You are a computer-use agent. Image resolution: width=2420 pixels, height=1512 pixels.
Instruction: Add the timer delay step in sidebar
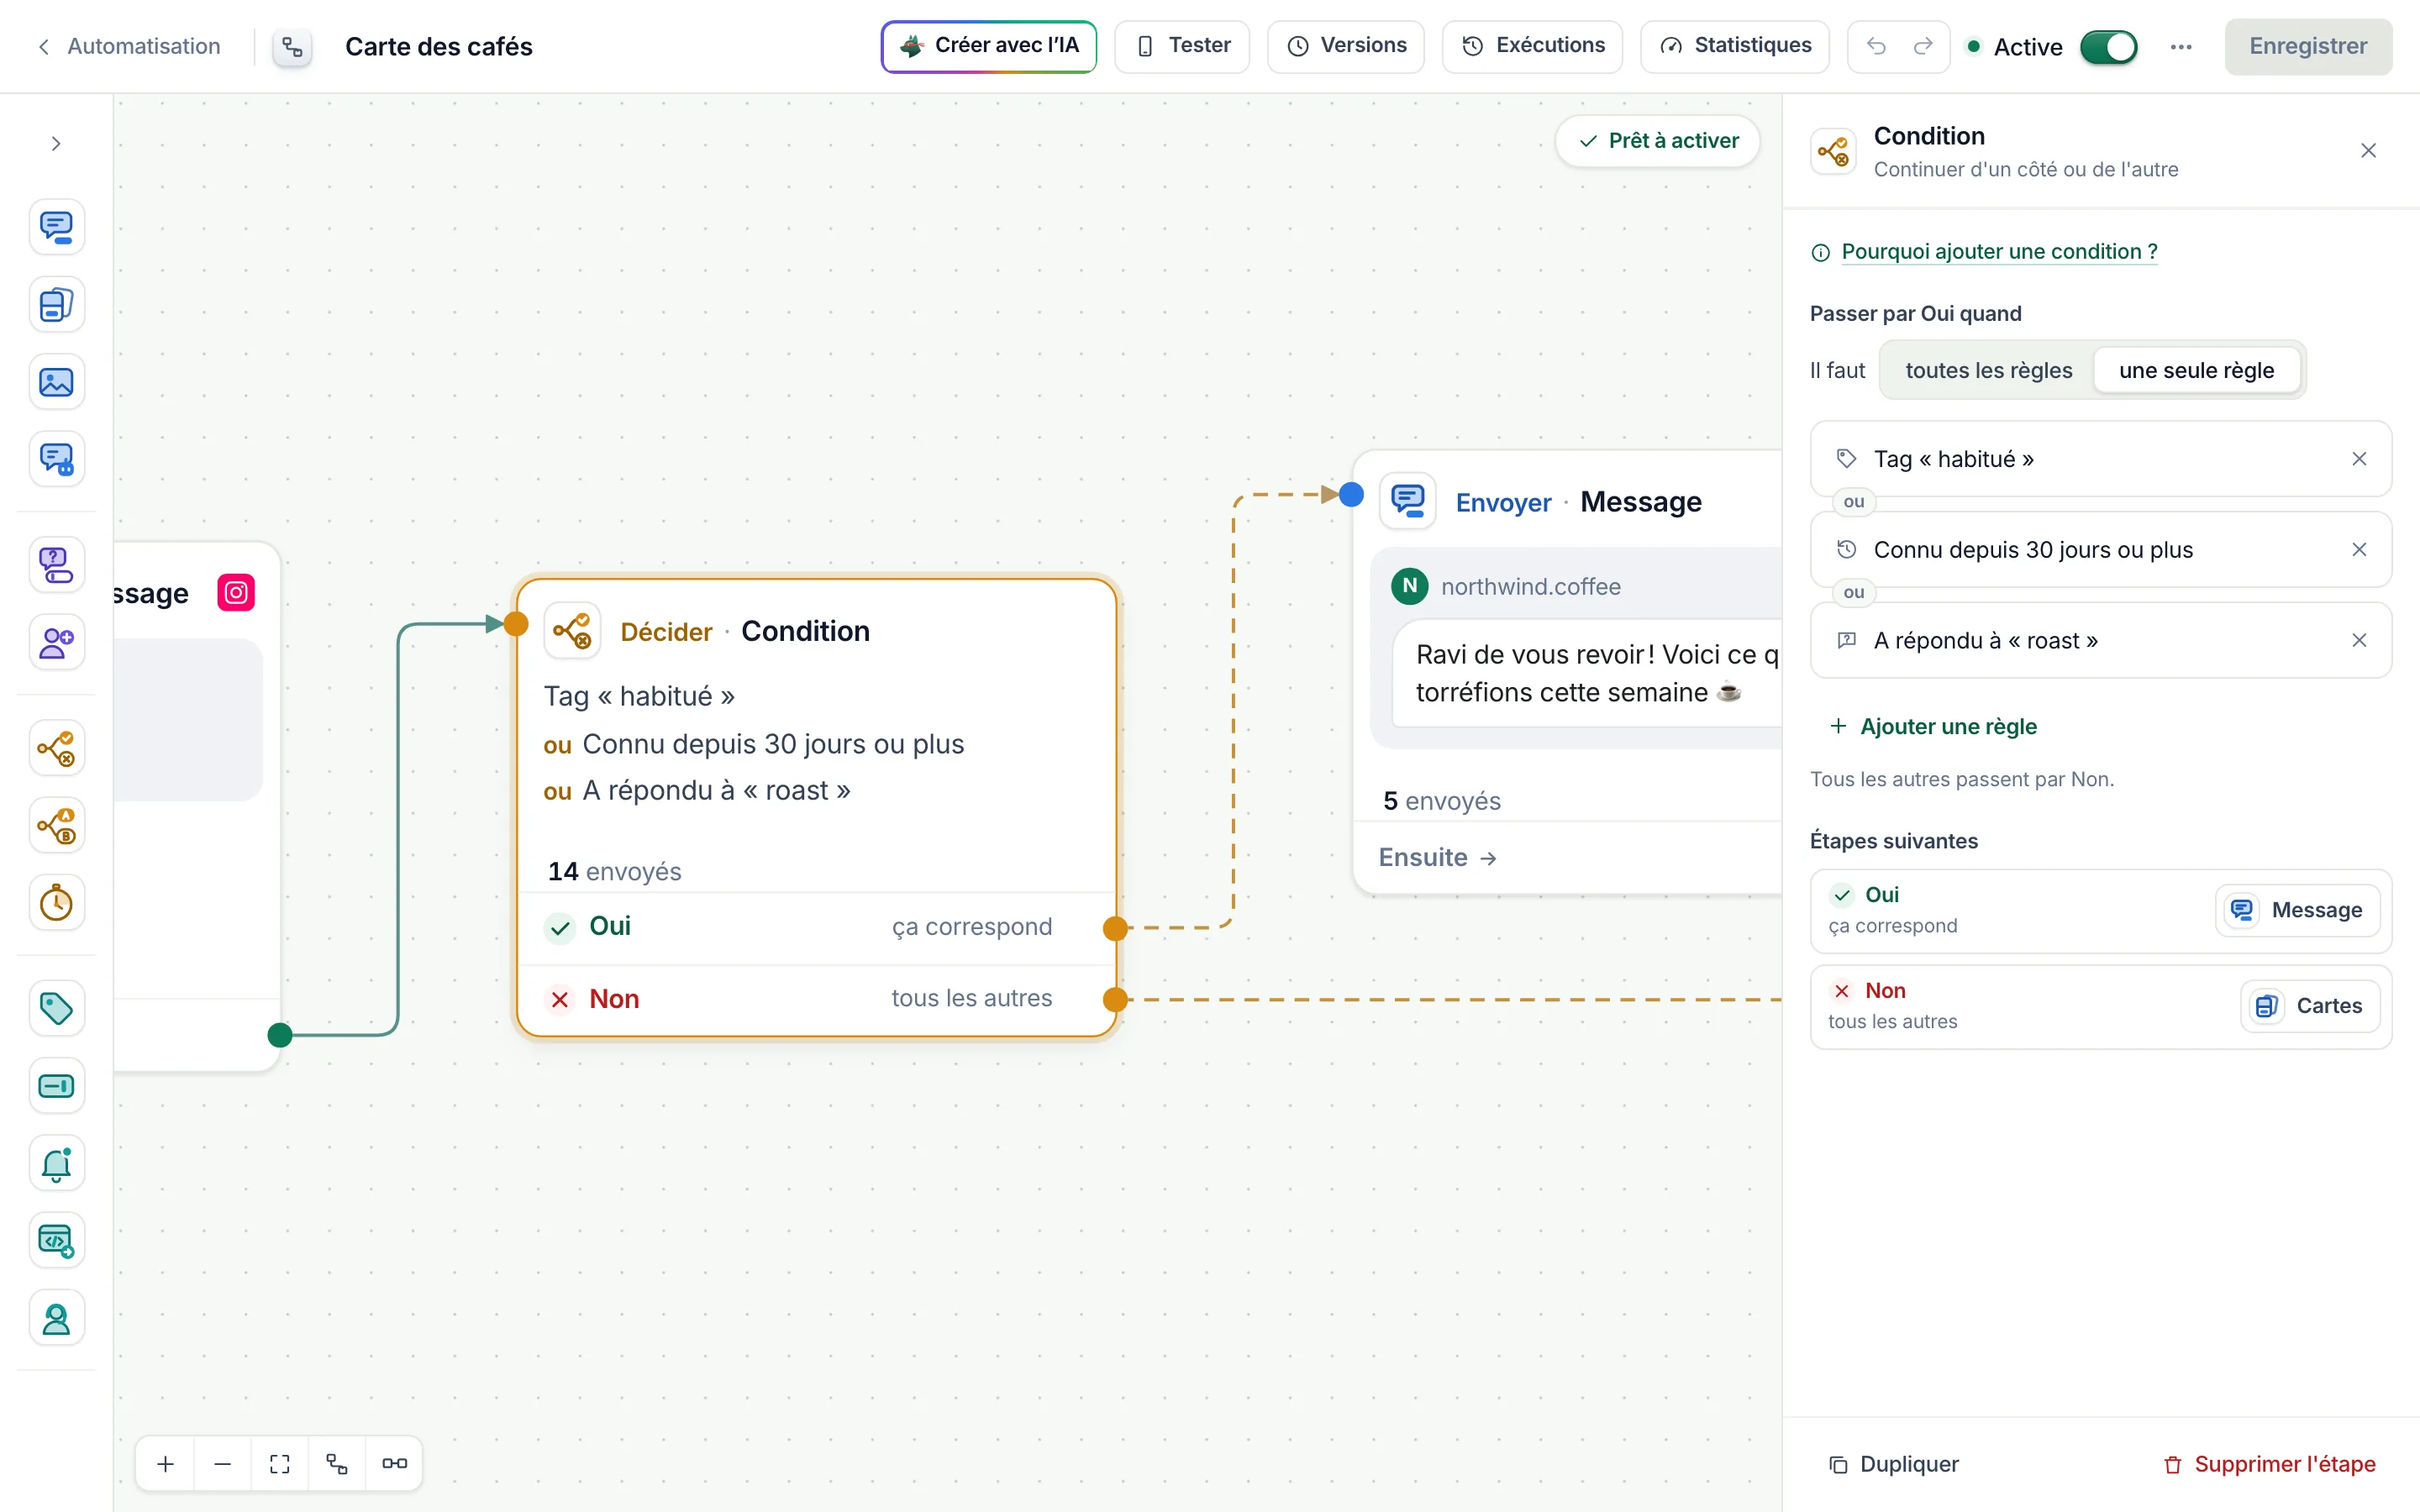point(56,903)
